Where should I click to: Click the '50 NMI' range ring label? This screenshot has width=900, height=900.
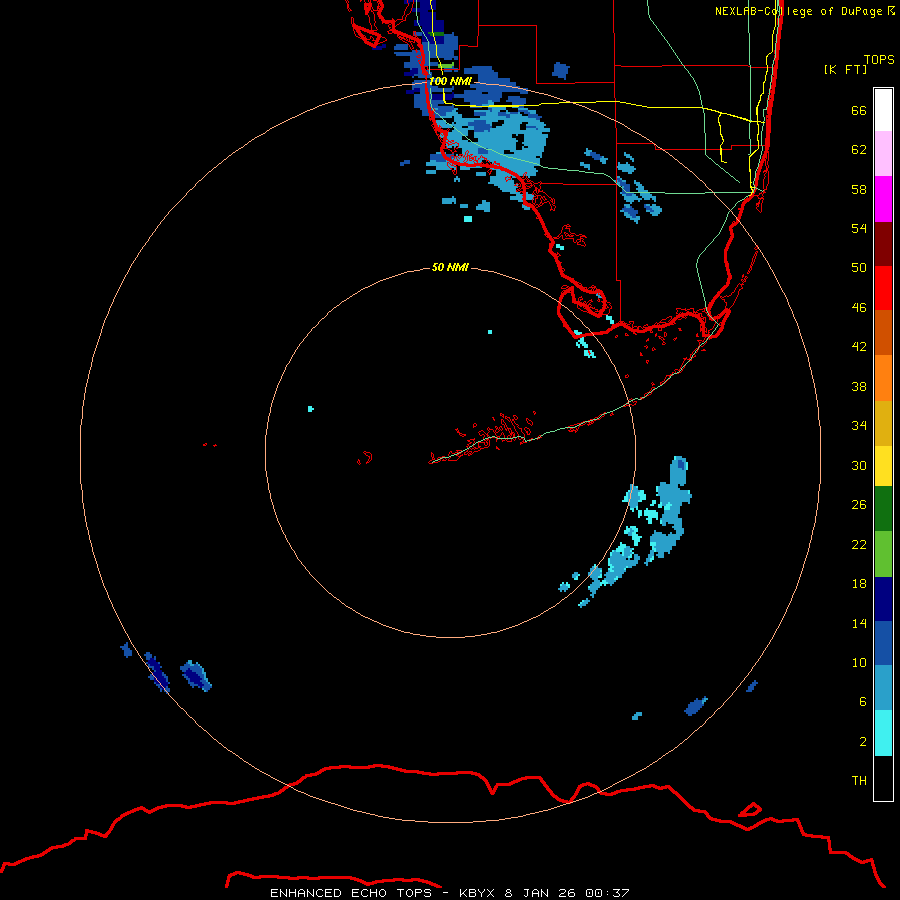450,267
